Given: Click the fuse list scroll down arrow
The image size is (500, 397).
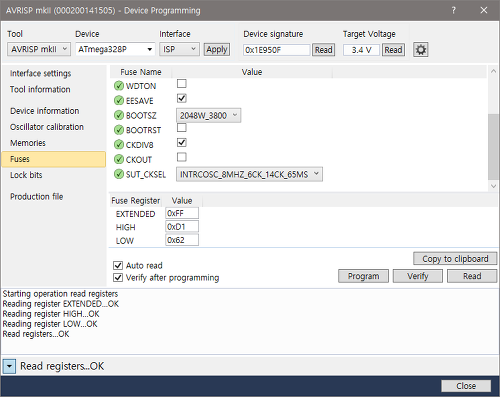Looking at the screenshot, I should click(493, 186).
